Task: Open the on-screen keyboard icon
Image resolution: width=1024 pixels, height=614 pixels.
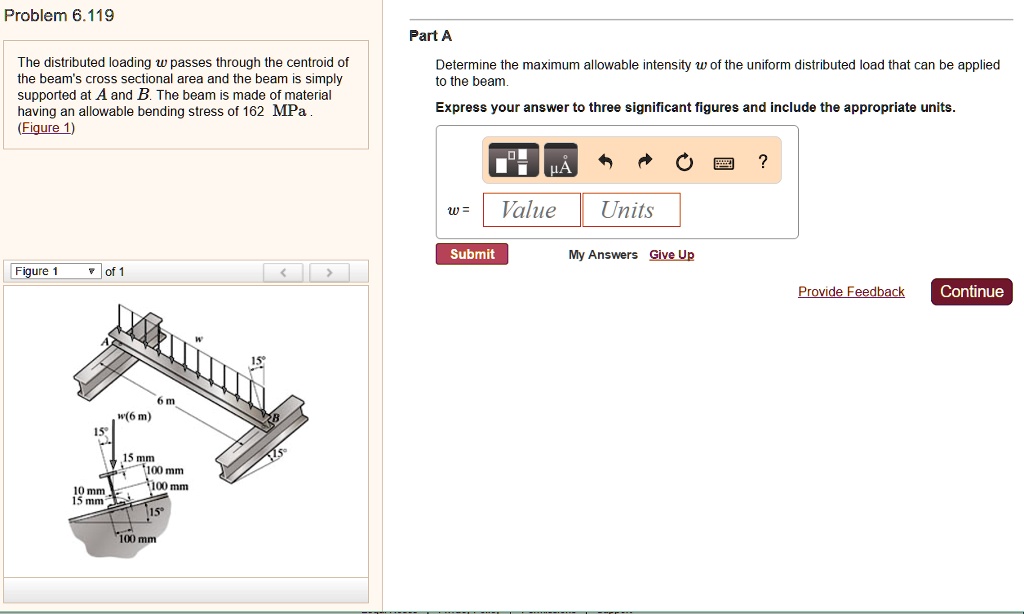Action: (724, 160)
